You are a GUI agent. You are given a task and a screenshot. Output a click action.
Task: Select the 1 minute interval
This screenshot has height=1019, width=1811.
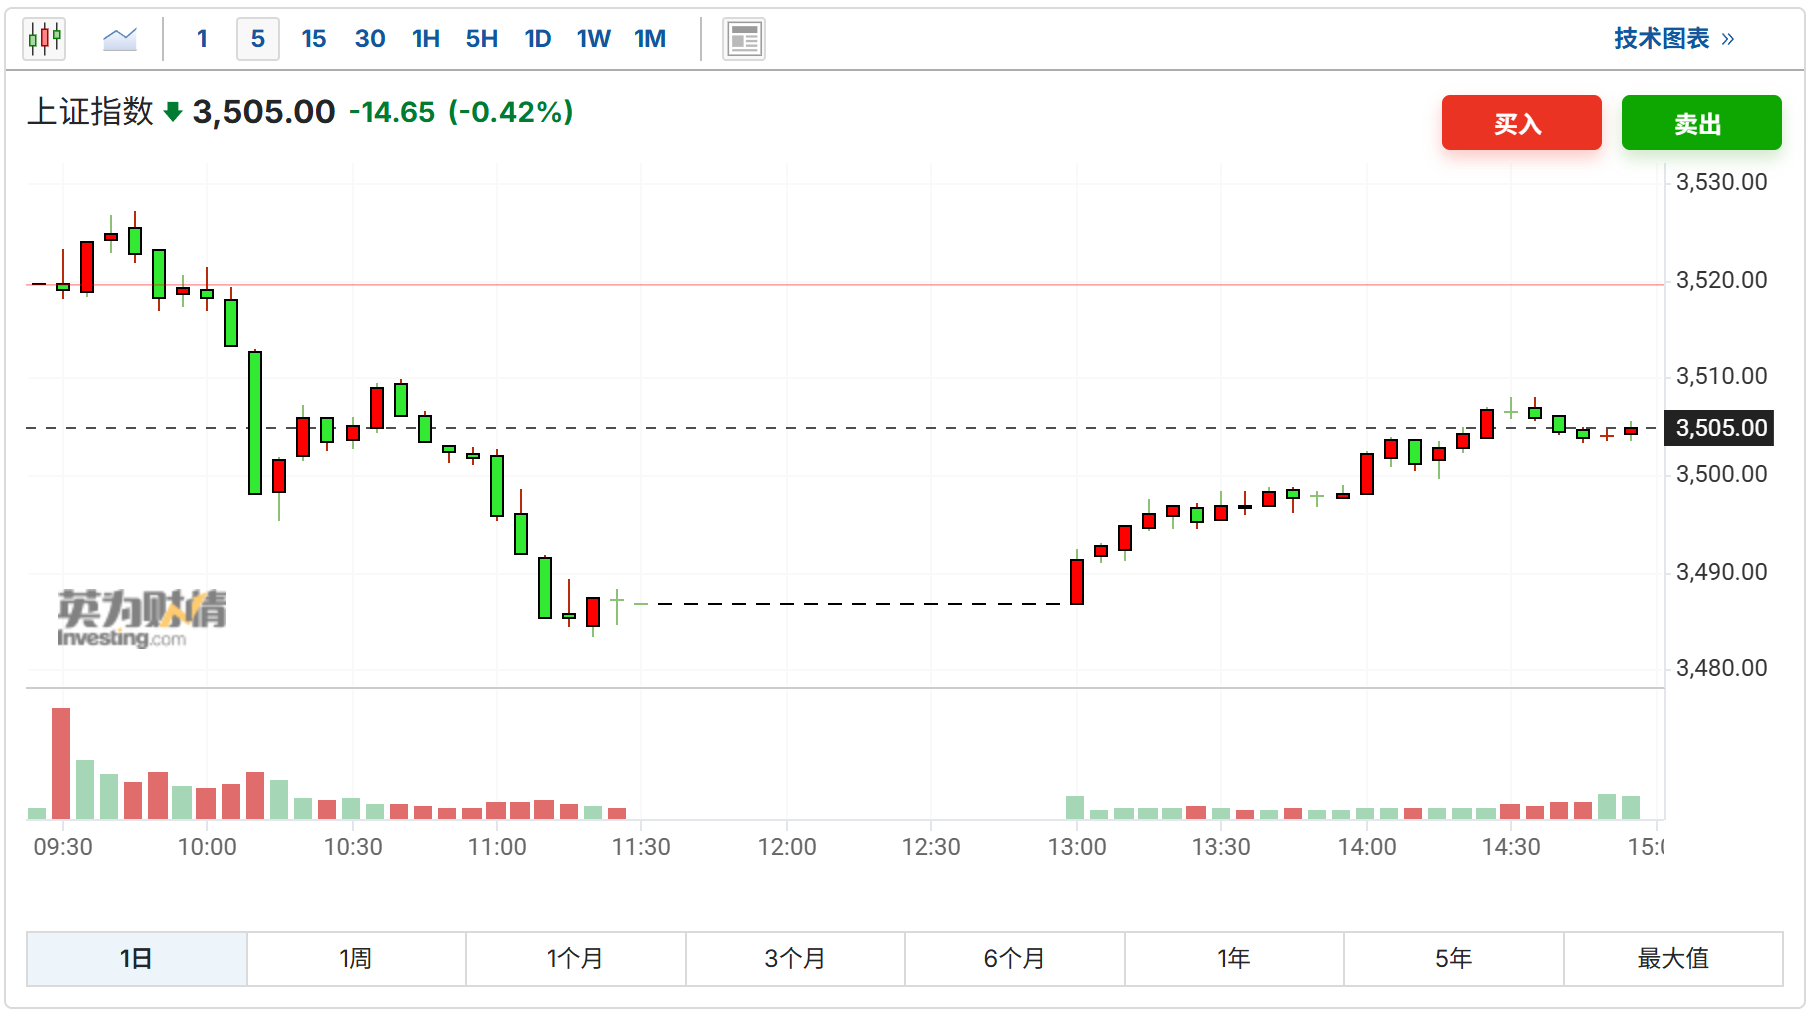202,39
